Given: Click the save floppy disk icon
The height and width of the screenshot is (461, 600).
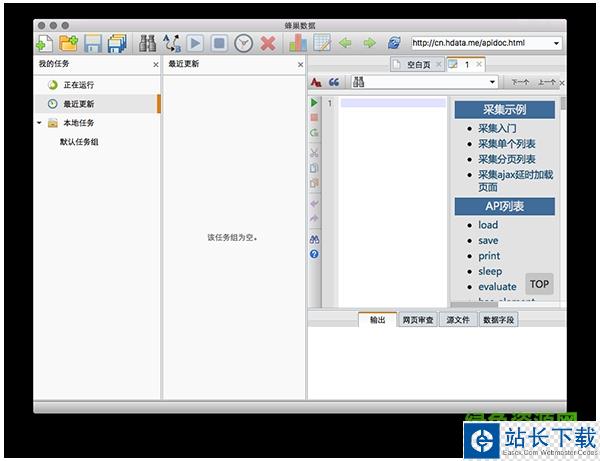Looking at the screenshot, I should coord(93,43).
